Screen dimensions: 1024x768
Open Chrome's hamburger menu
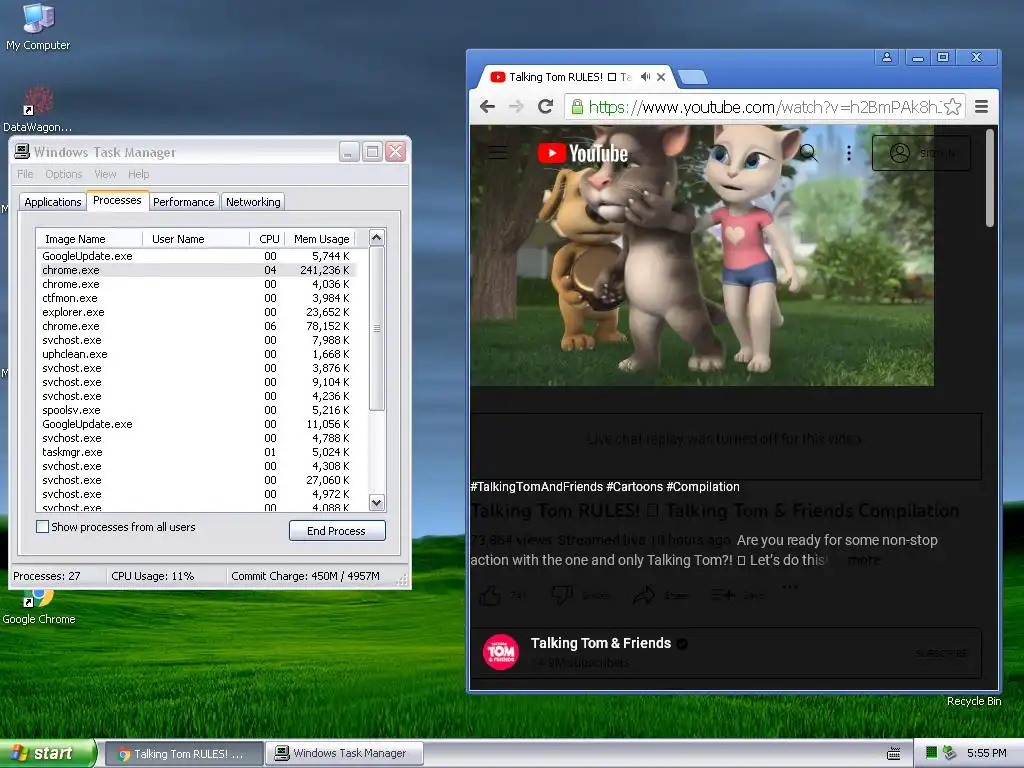click(x=982, y=106)
